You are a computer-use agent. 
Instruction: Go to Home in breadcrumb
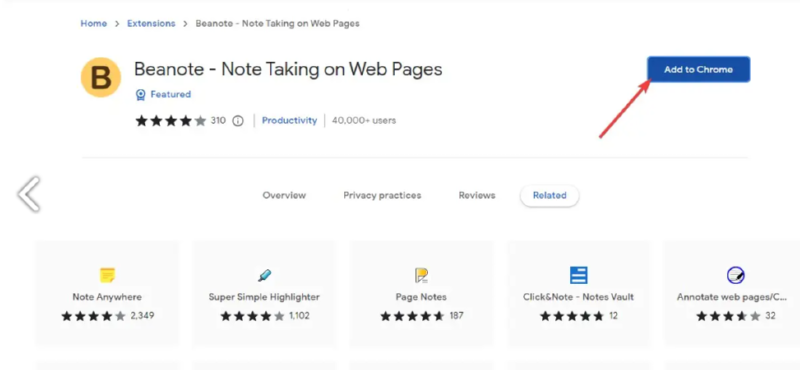tap(94, 23)
